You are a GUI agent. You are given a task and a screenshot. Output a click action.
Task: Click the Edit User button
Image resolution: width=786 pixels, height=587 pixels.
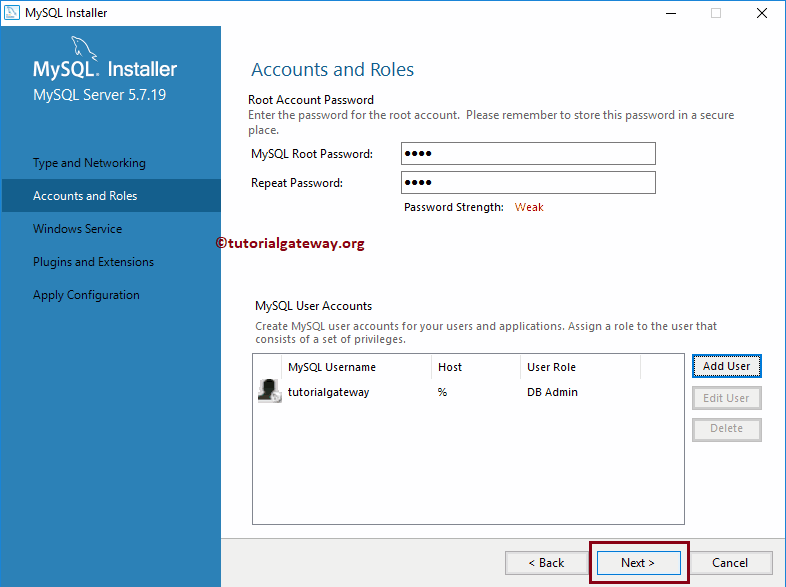coord(726,398)
